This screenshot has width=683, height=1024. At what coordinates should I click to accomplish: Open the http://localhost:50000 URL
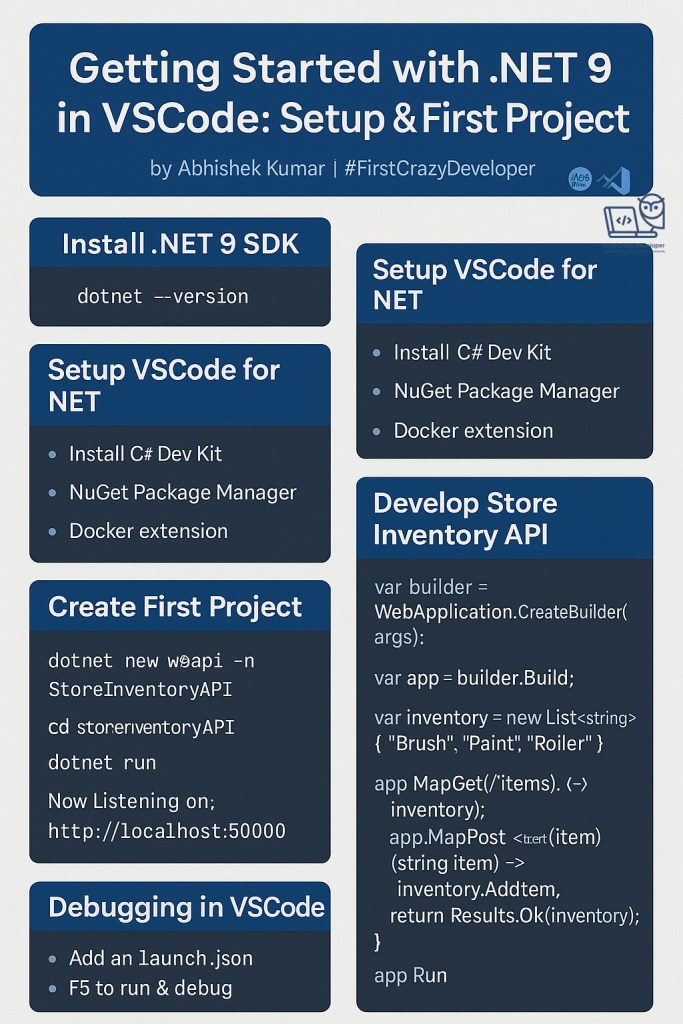(x=166, y=831)
